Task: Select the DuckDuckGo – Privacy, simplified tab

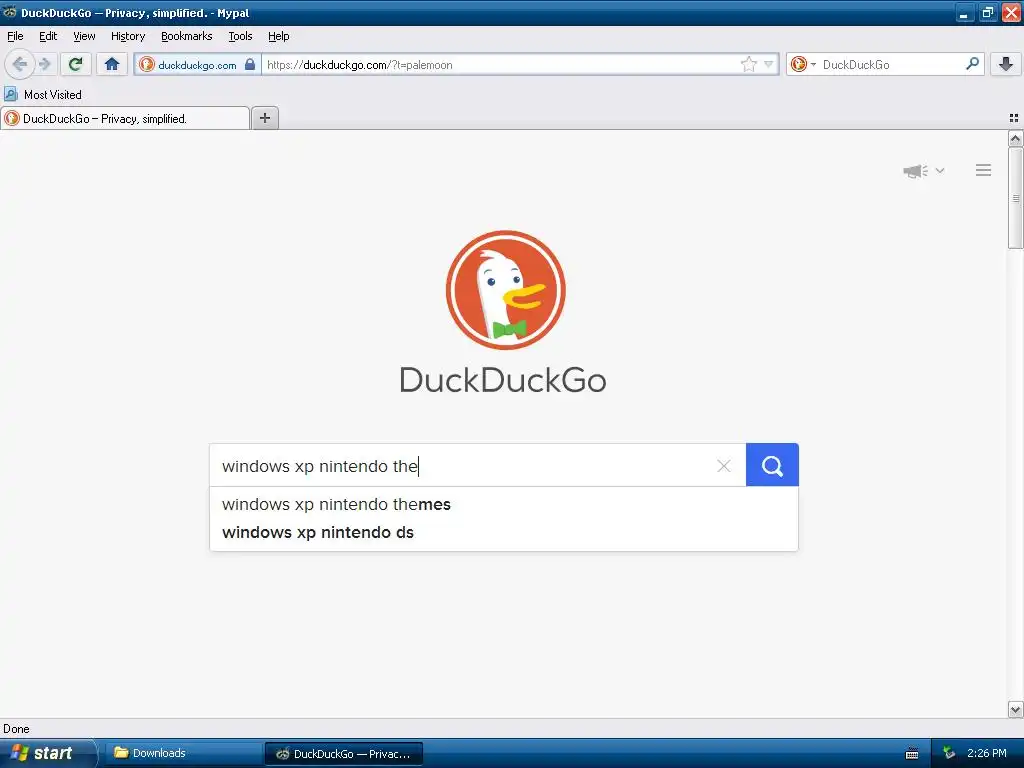Action: click(x=125, y=118)
